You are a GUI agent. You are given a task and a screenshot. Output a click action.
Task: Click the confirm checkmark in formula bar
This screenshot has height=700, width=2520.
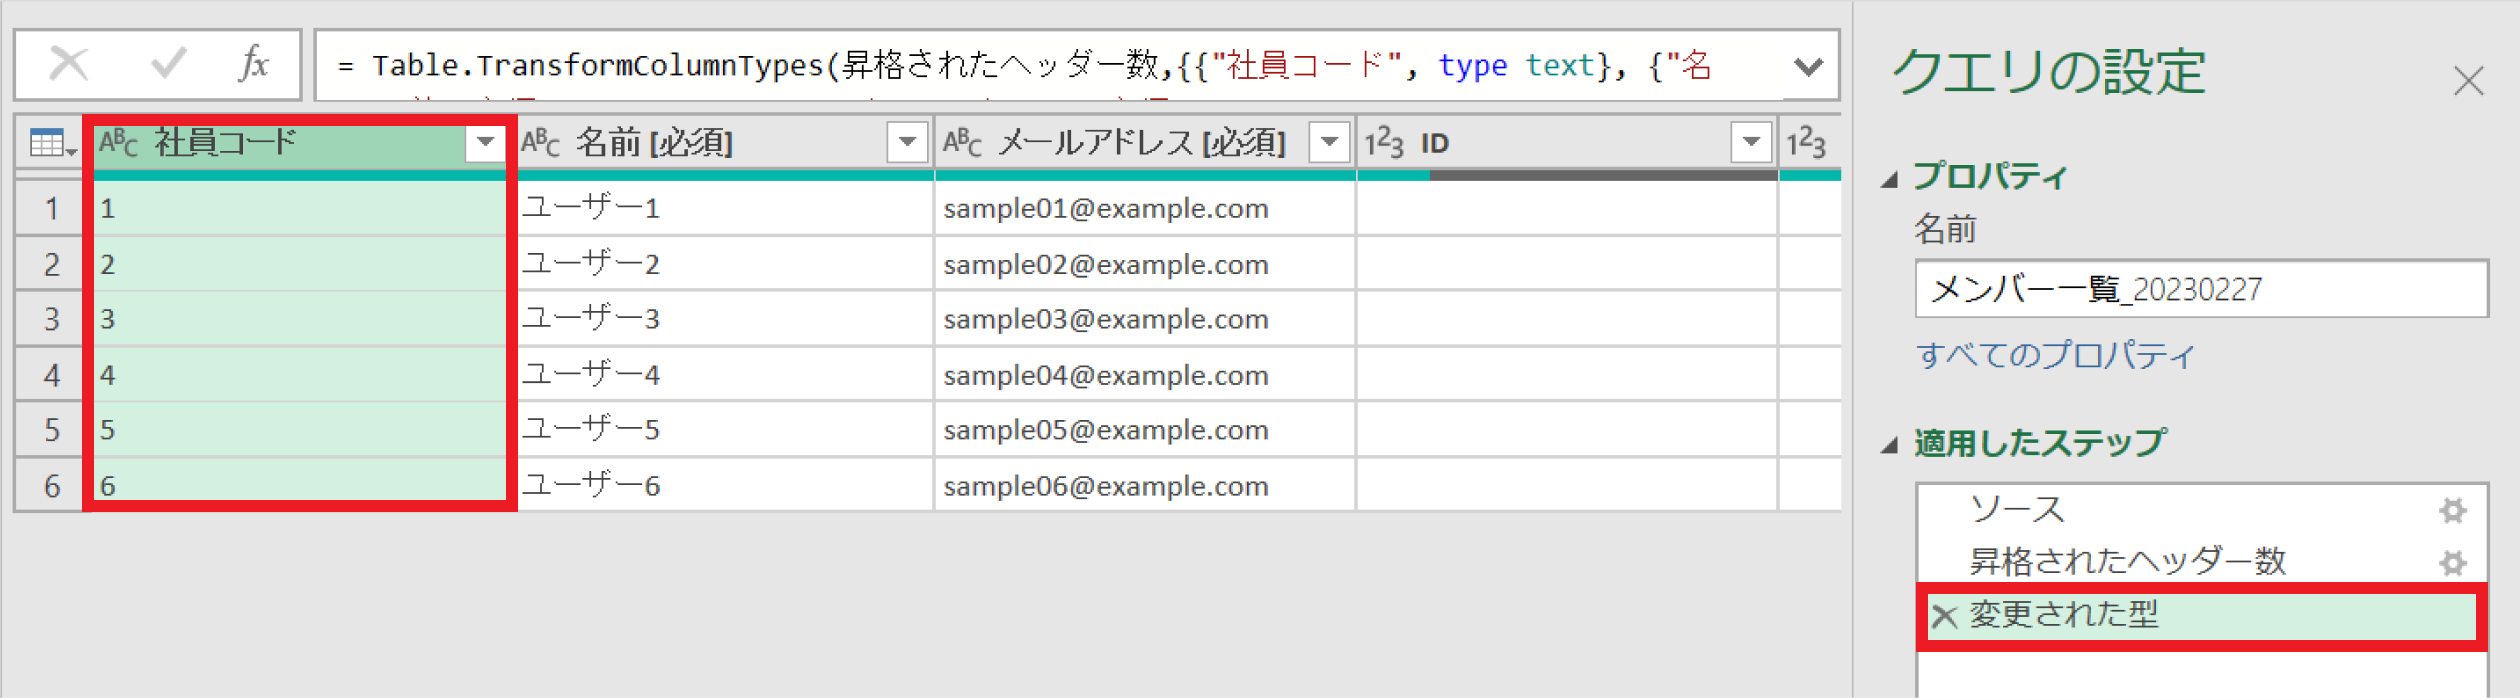click(x=168, y=65)
